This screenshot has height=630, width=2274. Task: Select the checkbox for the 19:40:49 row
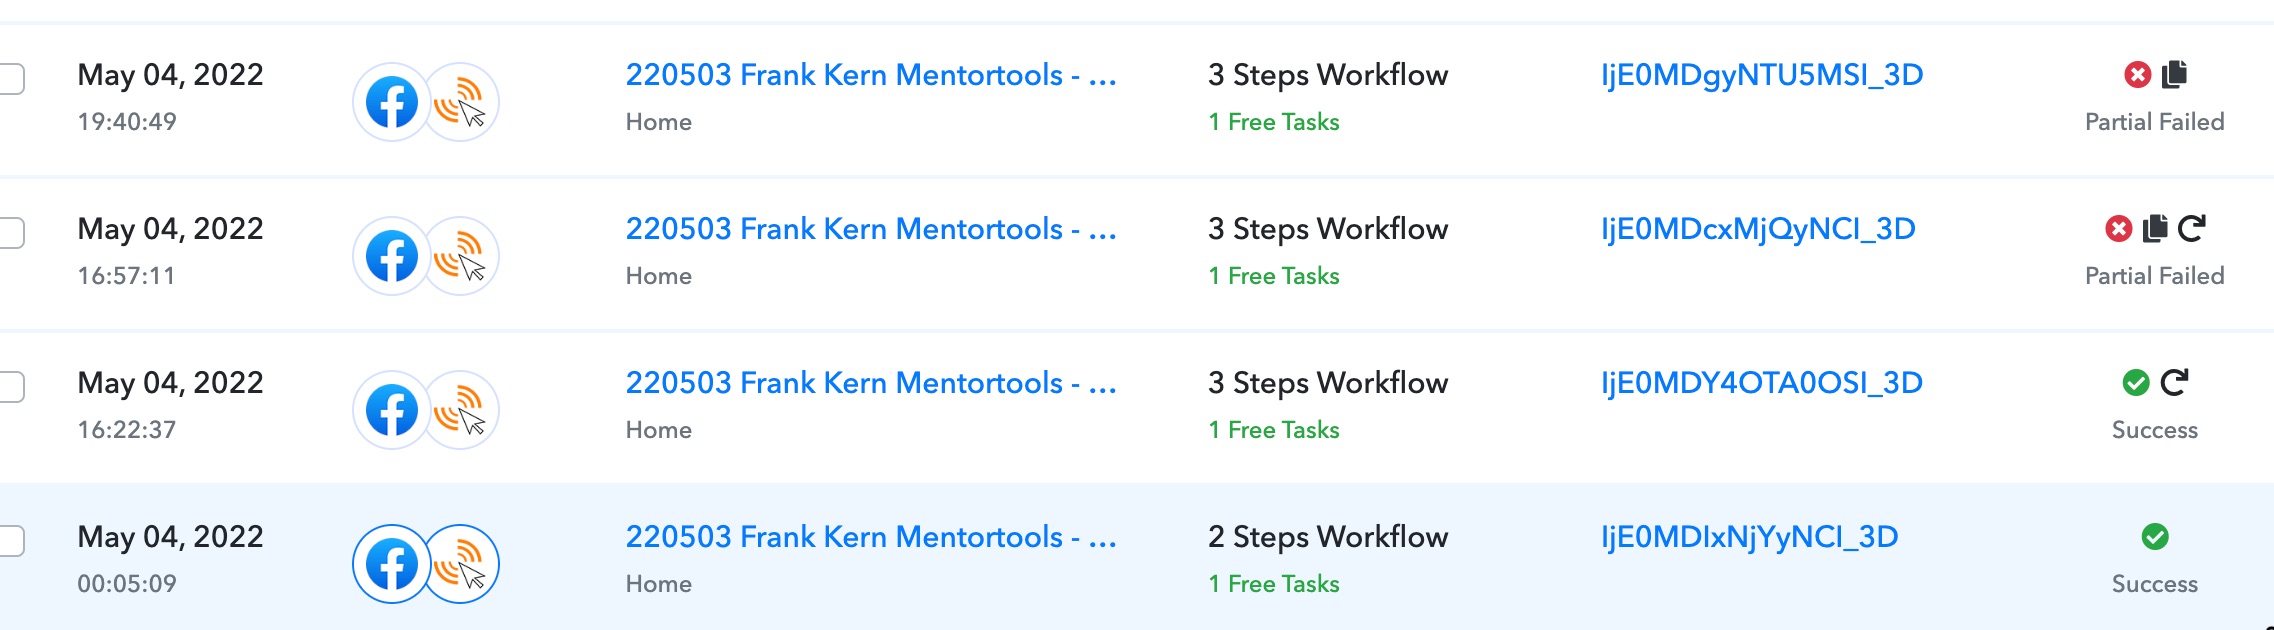pos(9,79)
